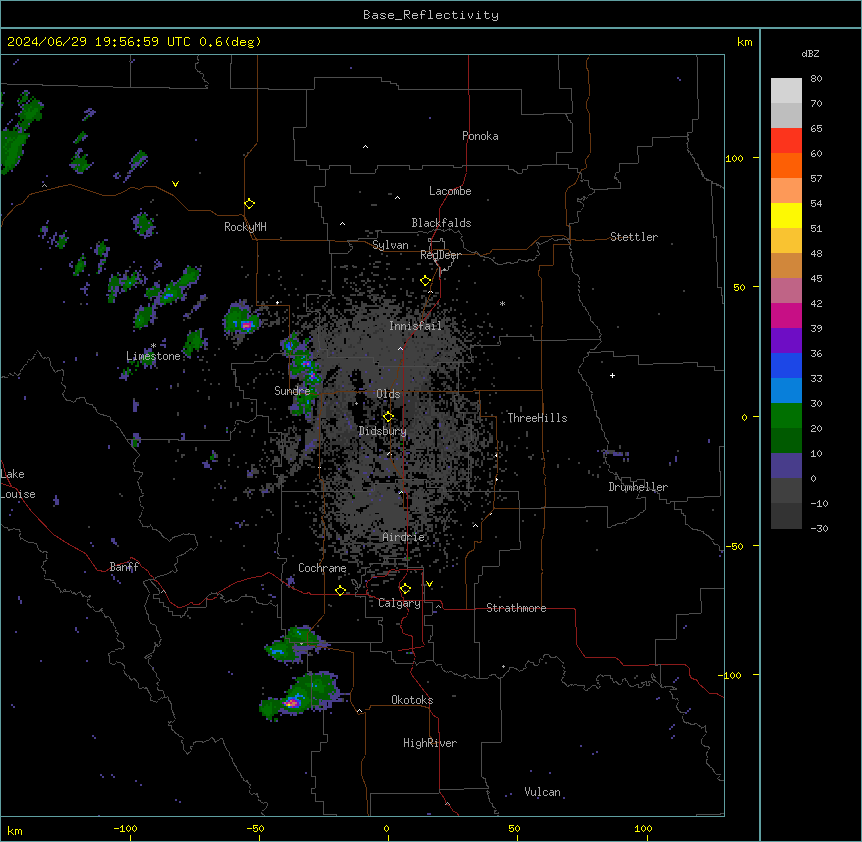862x842 pixels.
Task: Select the Olds town label
Action: (x=388, y=394)
